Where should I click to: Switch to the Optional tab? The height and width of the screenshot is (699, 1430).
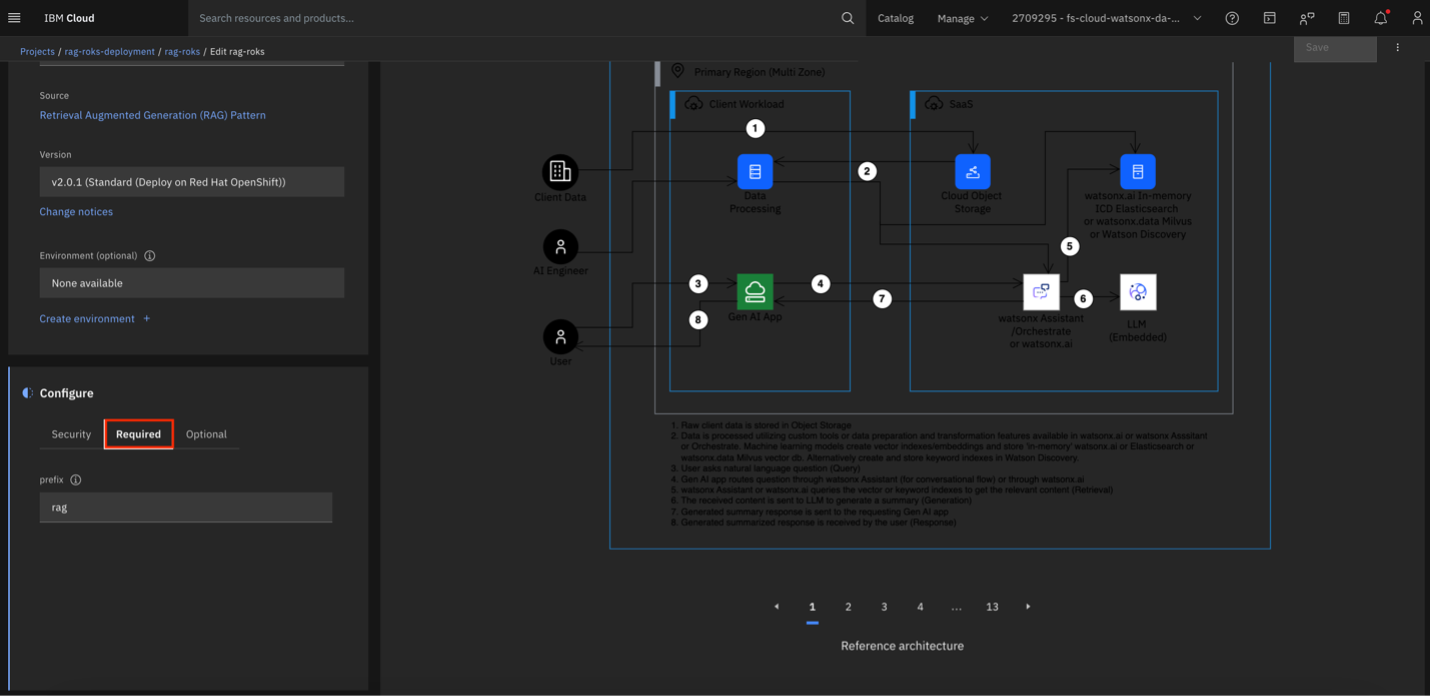(x=206, y=434)
